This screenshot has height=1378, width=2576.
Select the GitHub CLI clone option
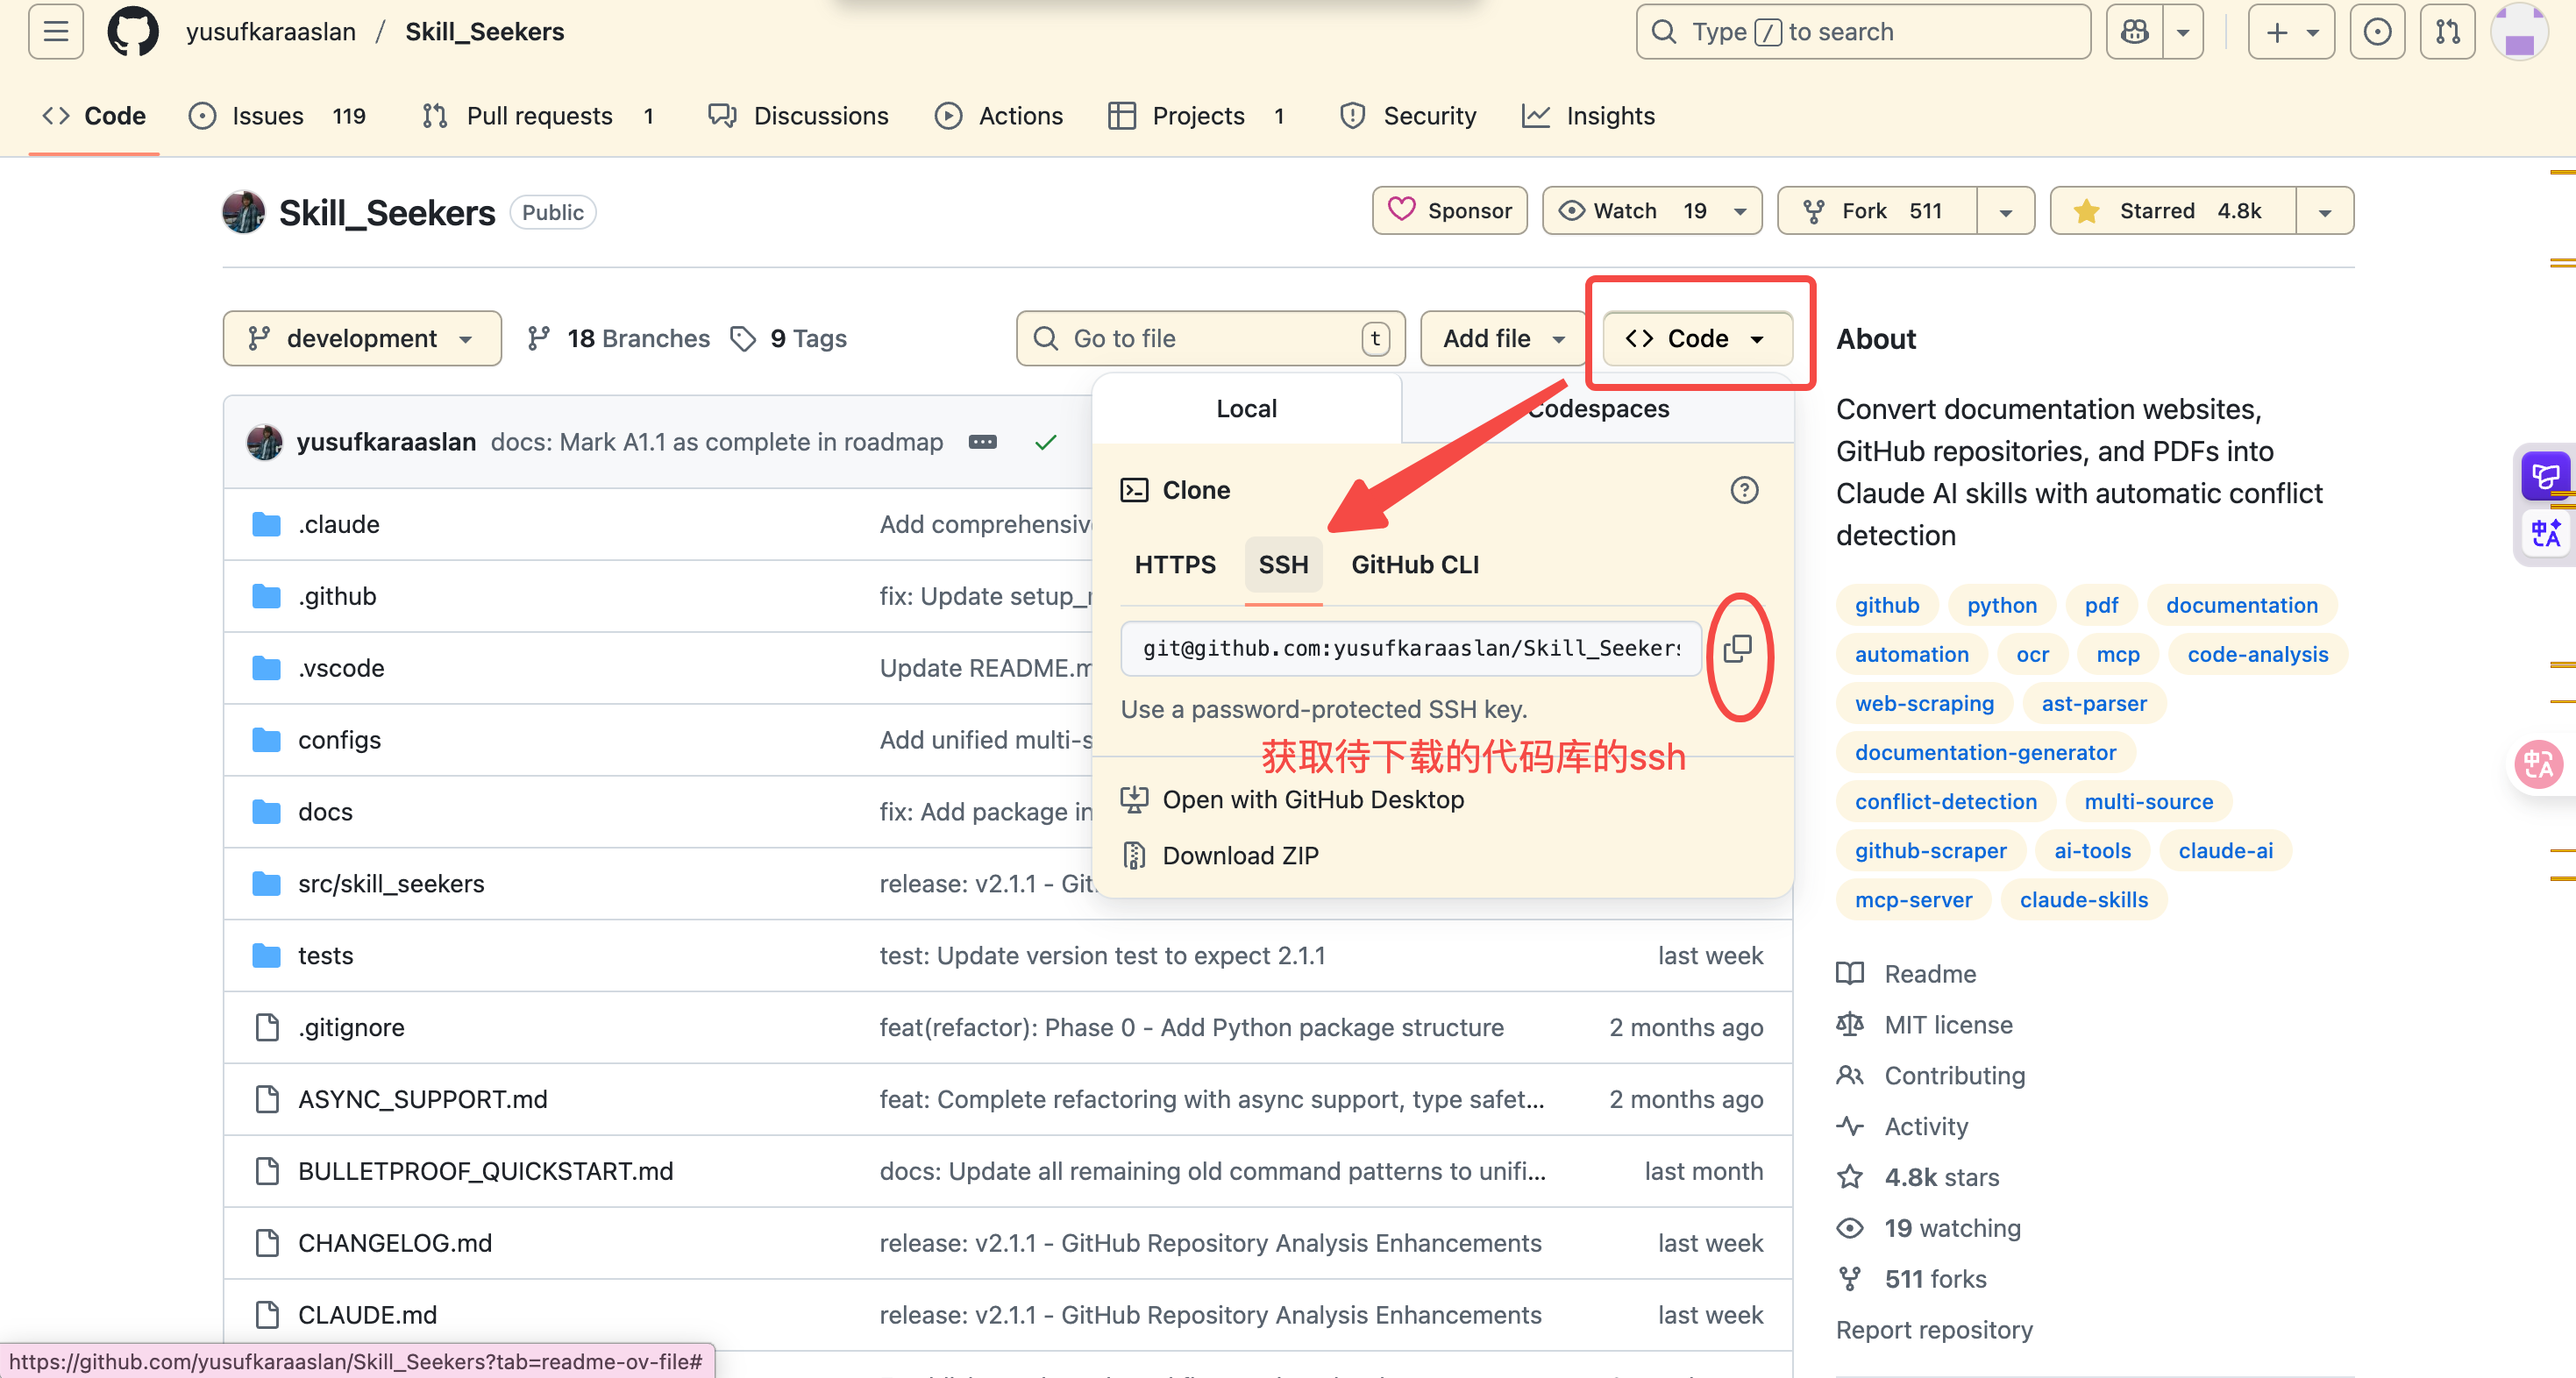pyautogui.click(x=1414, y=565)
